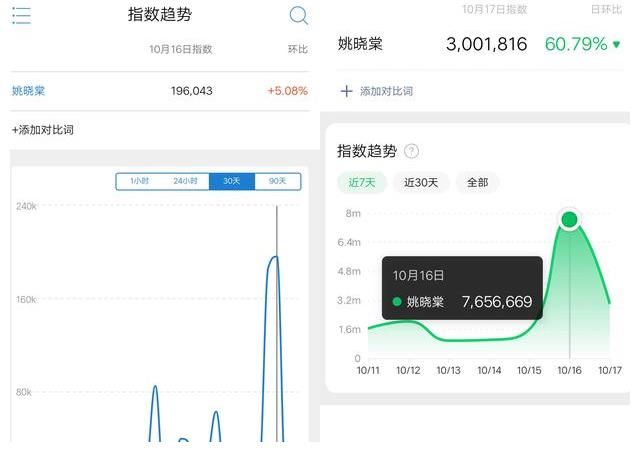Click the green down arrow beside 60.79%

coord(617,44)
